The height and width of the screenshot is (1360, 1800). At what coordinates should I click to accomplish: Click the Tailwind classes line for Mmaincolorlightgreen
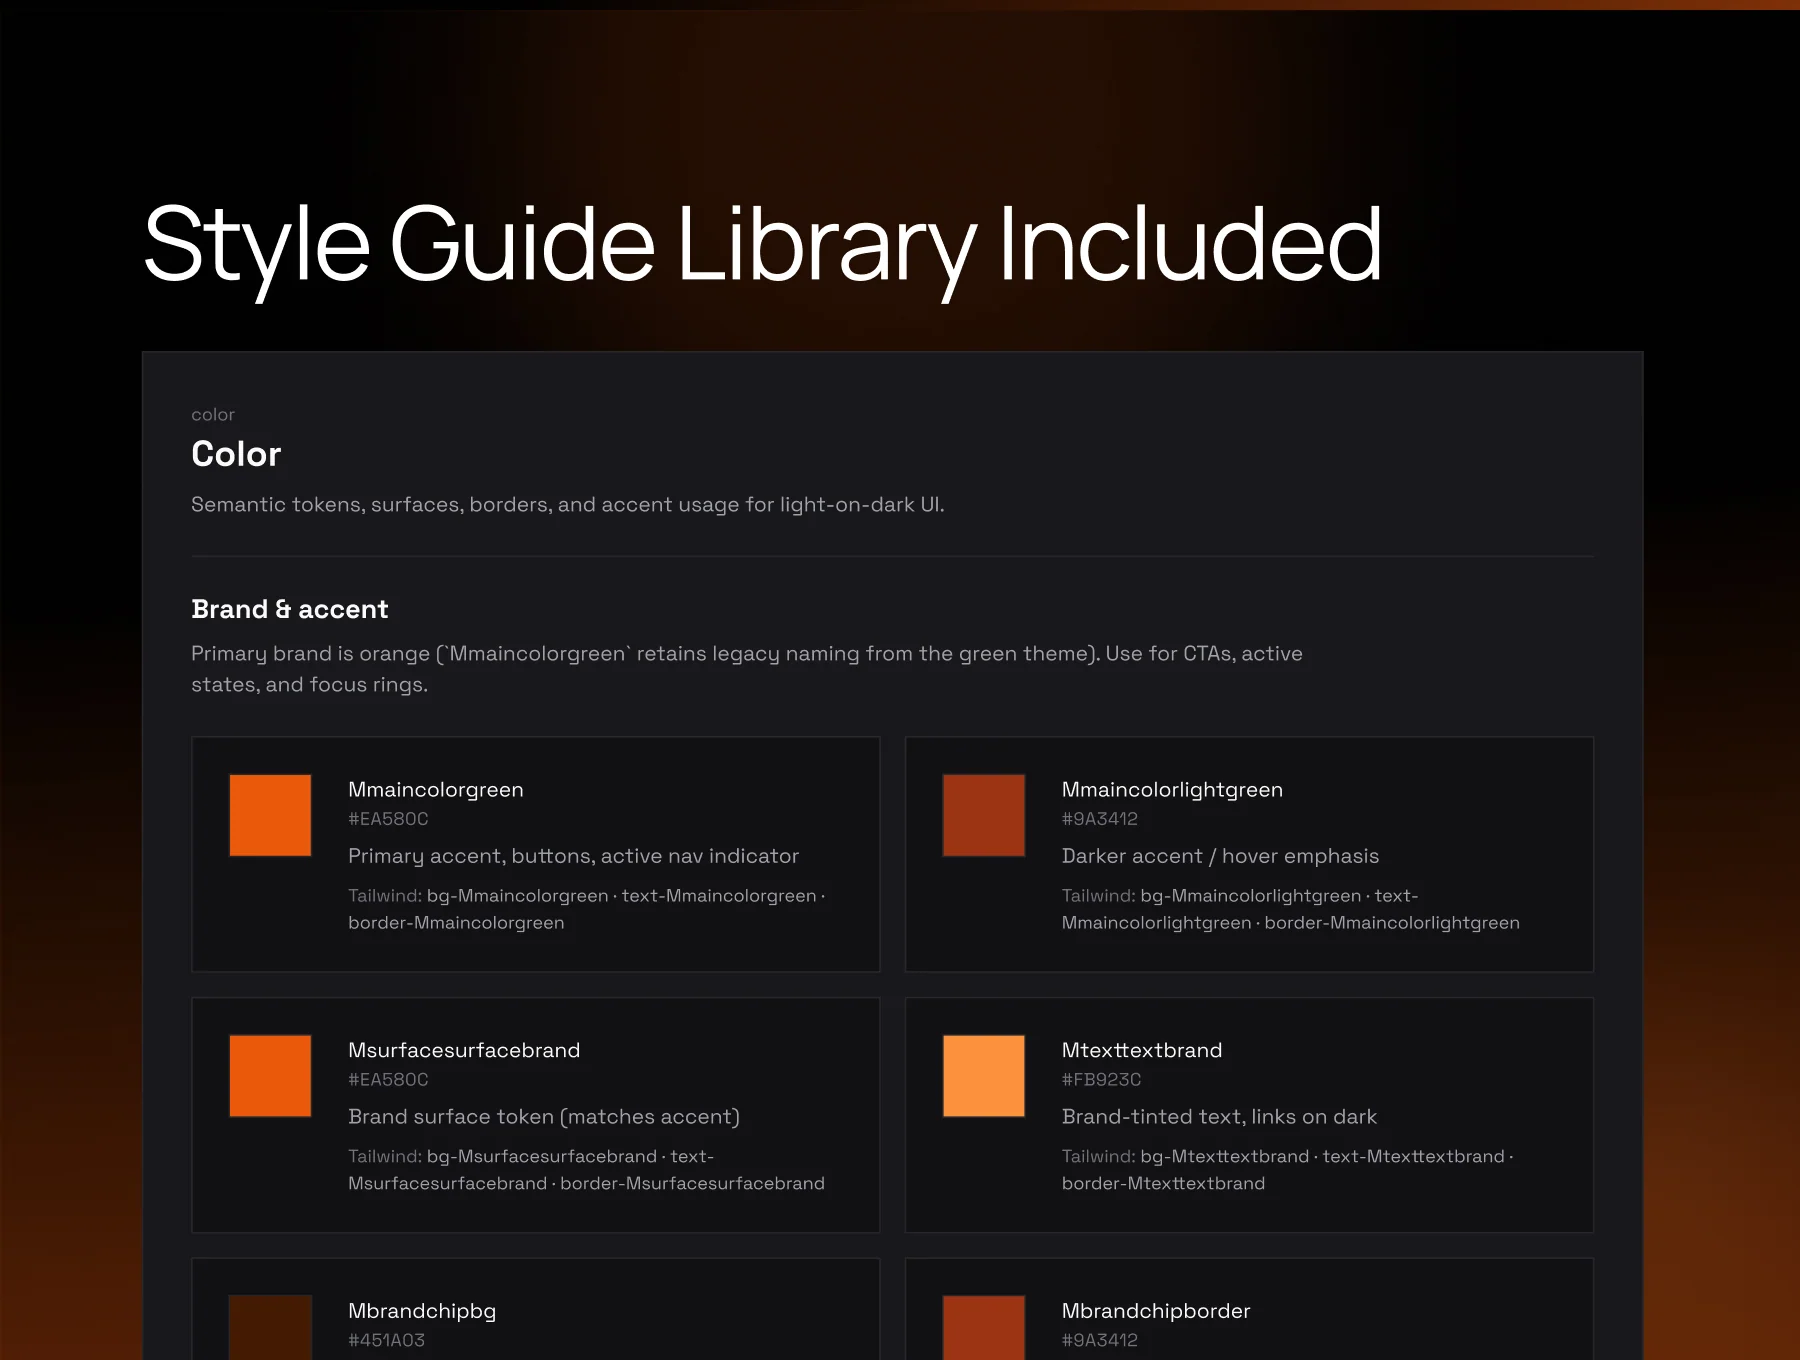[x=1291, y=909]
